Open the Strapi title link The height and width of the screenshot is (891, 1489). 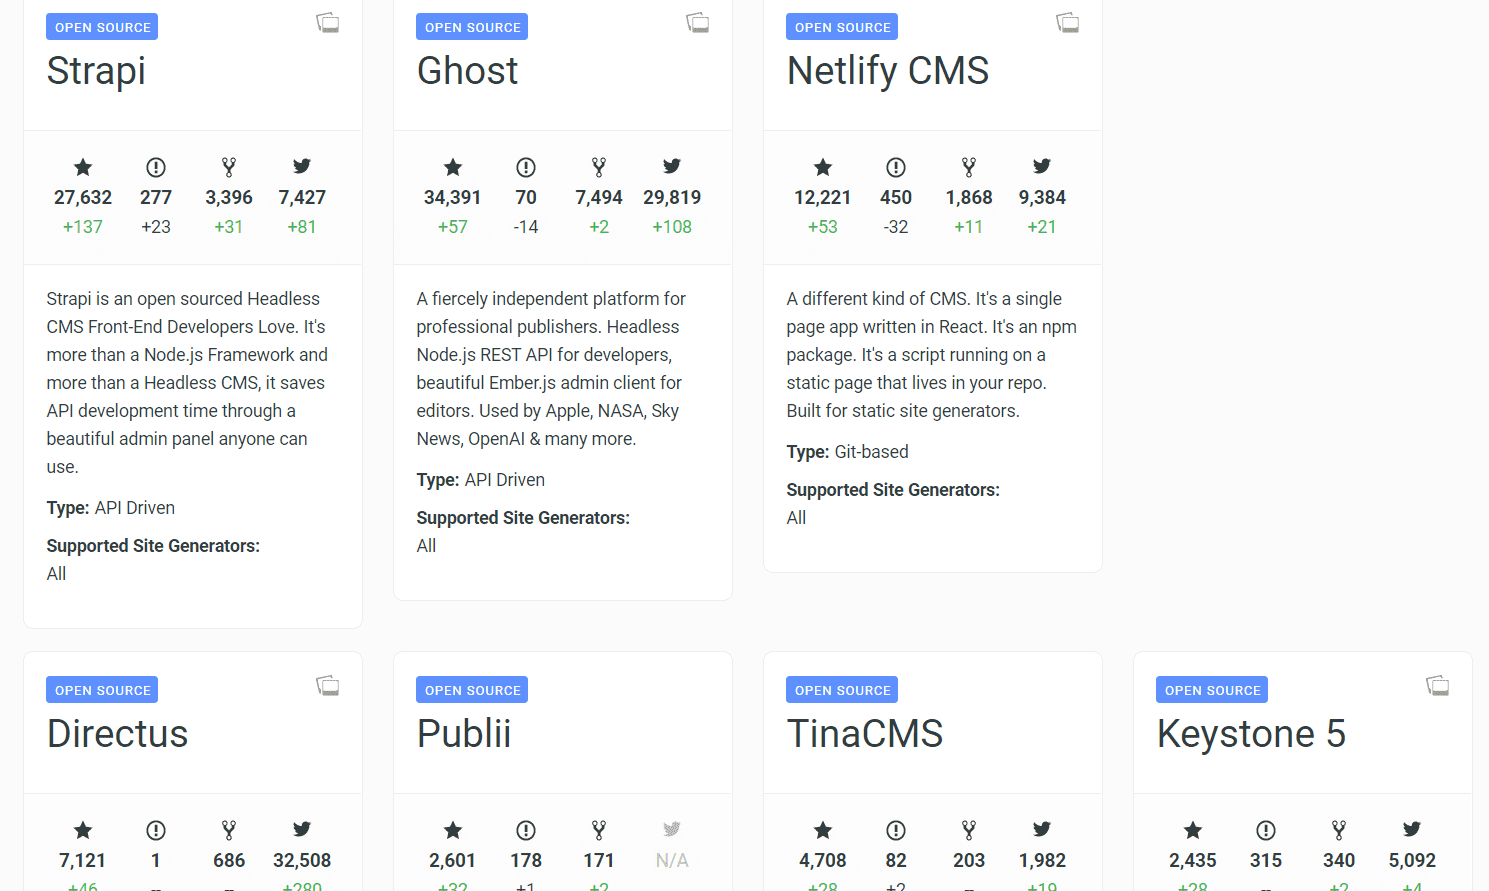pos(96,71)
